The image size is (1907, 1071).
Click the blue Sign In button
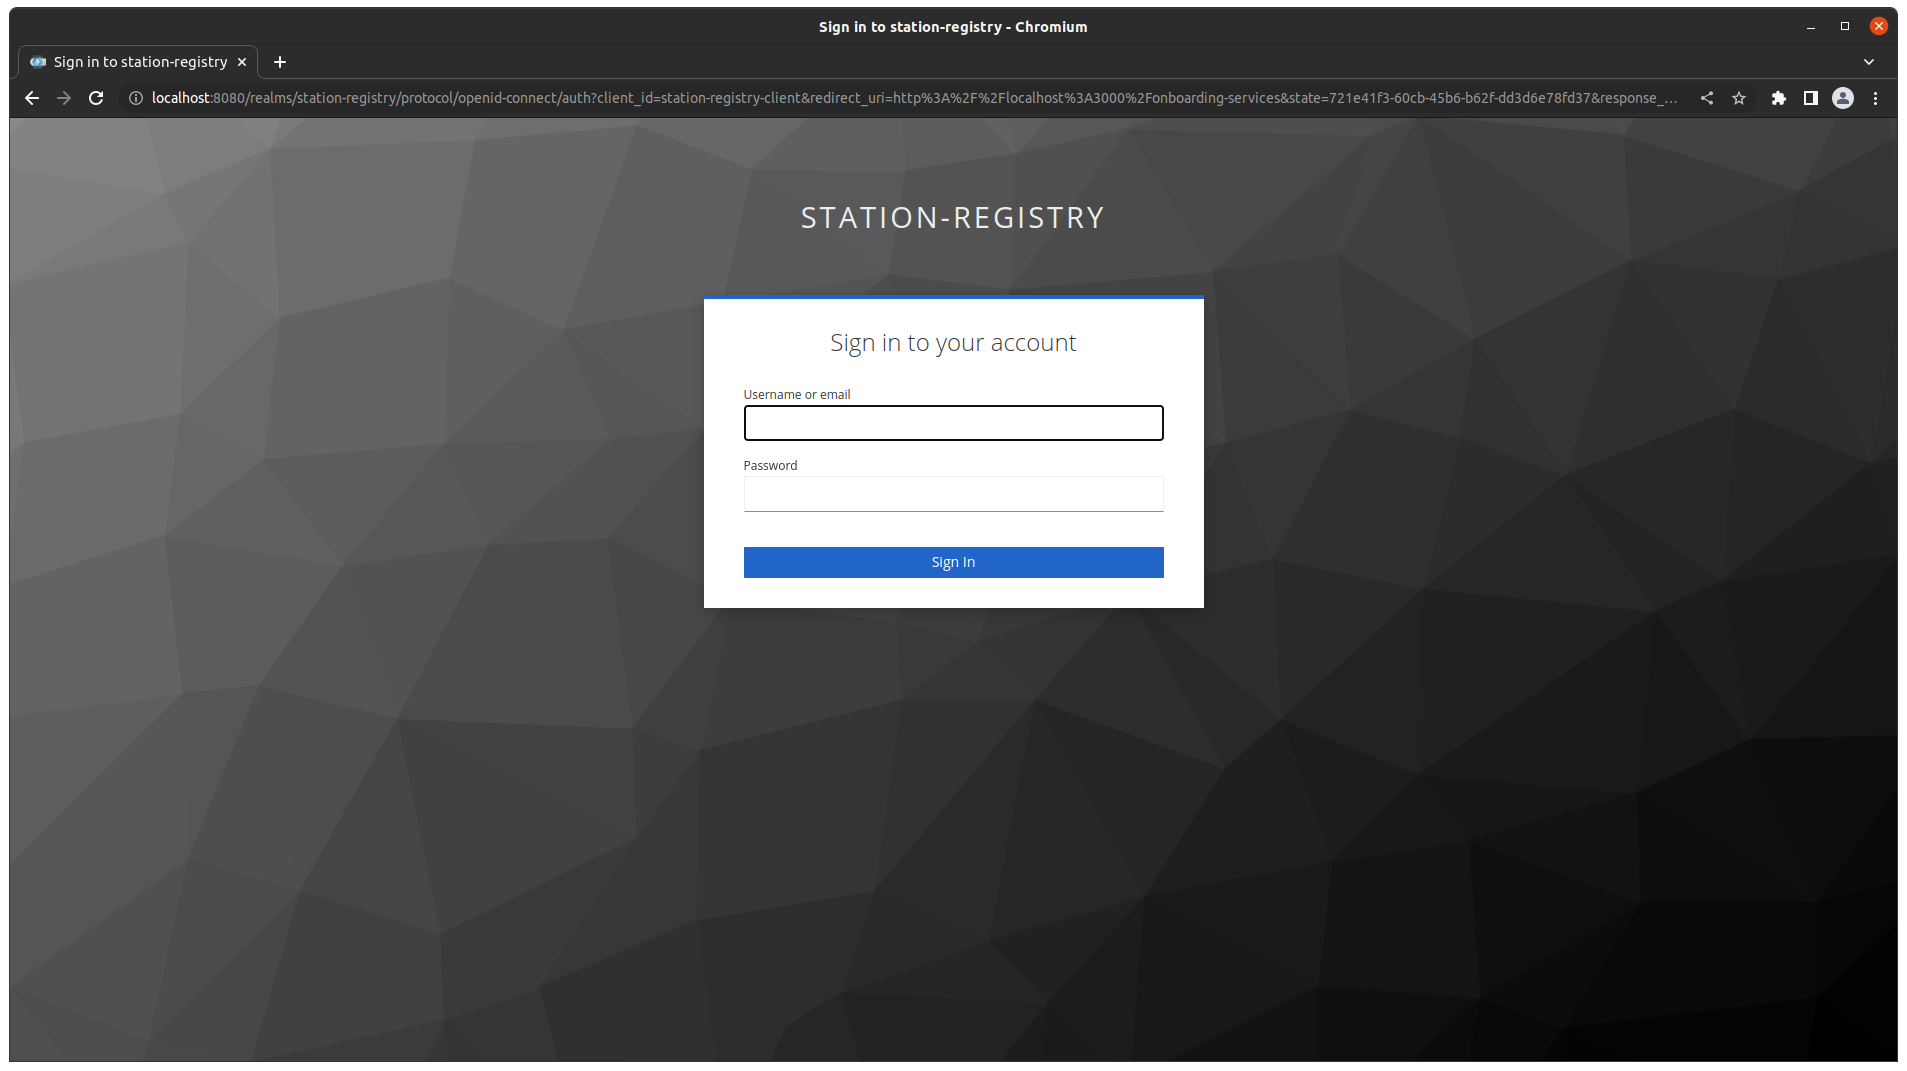tap(953, 562)
